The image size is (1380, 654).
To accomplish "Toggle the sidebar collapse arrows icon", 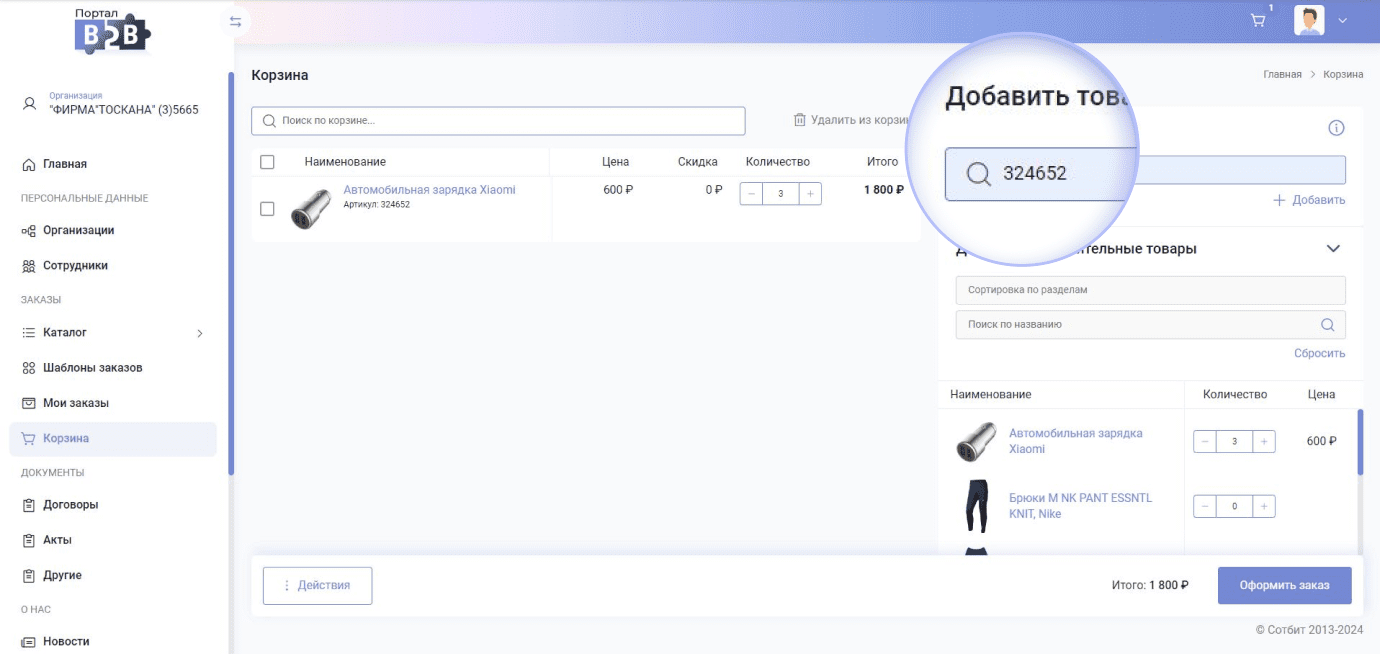I will tap(236, 21).
